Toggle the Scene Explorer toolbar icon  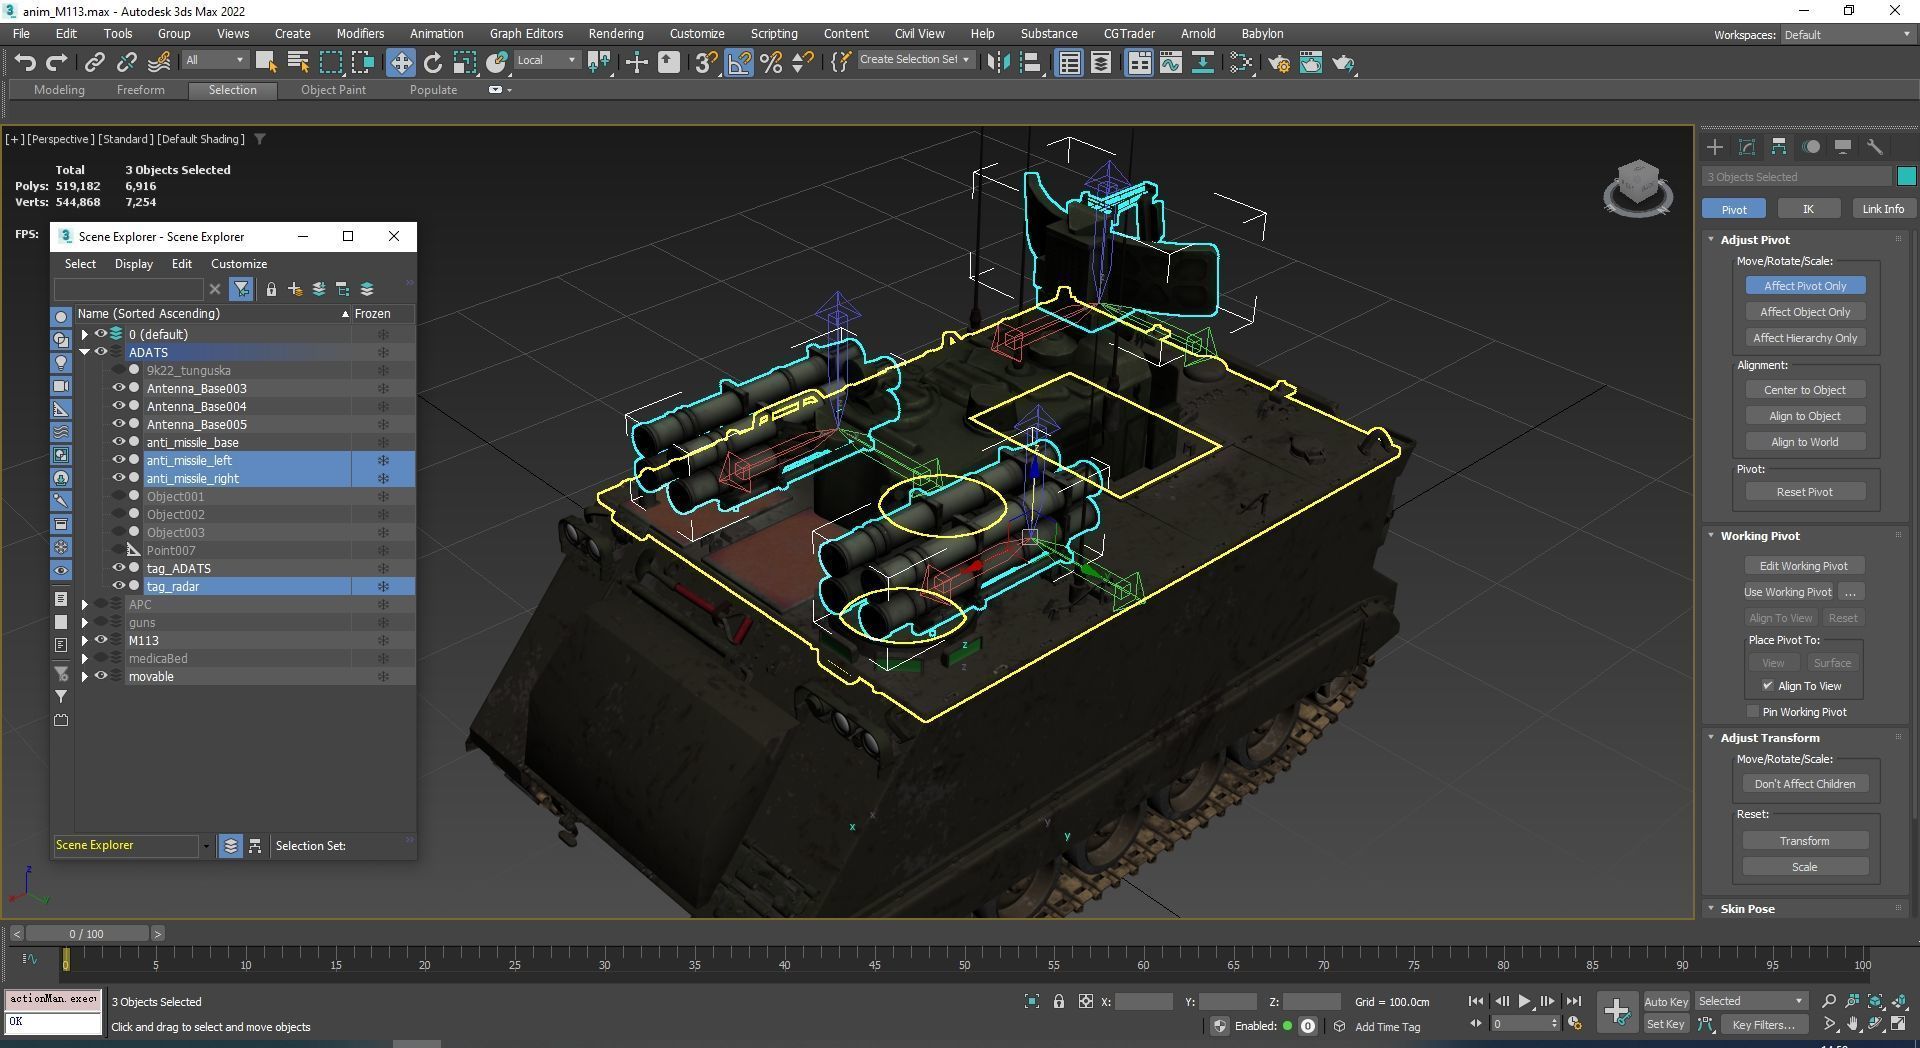pos(1069,63)
